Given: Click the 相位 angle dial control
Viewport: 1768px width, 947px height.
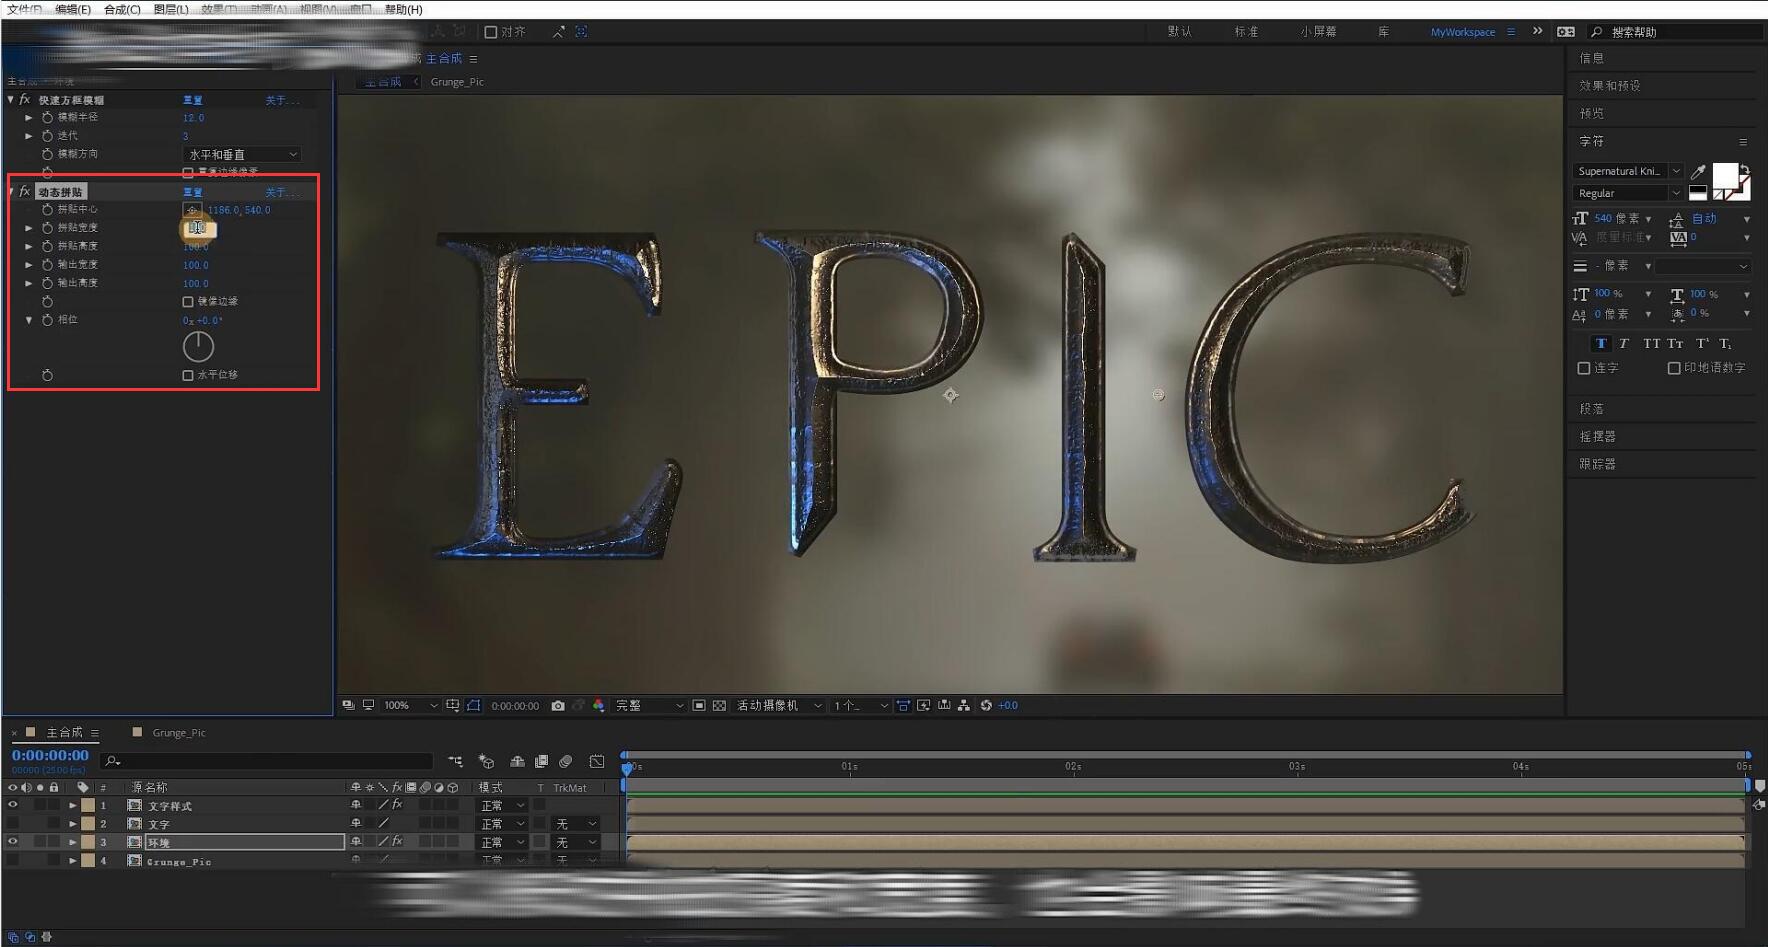Looking at the screenshot, I should pos(198,346).
